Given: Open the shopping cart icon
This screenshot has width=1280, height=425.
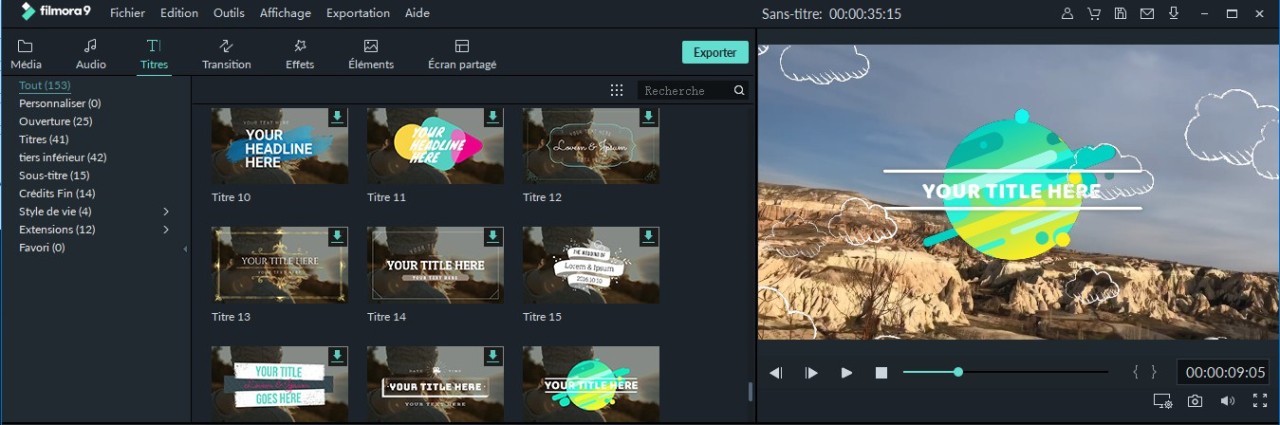Looking at the screenshot, I should 1094,13.
